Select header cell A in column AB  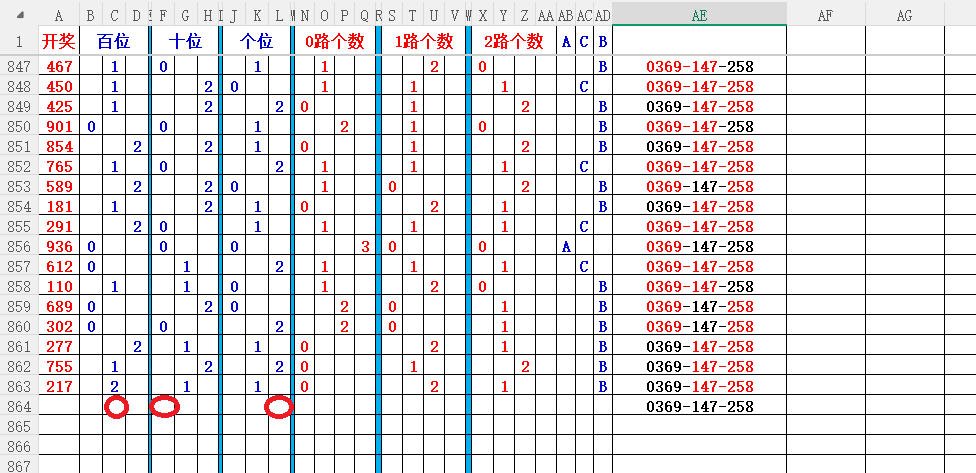pyautogui.click(x=566, y=42)
